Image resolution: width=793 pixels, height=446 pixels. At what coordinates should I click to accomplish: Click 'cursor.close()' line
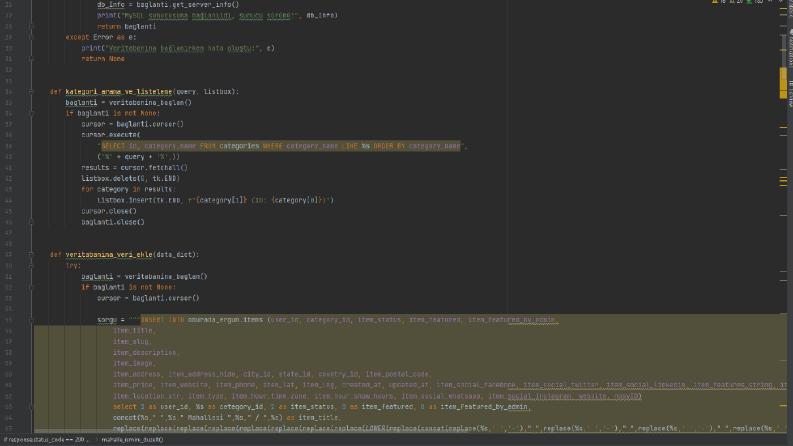[x=109, y=211]
